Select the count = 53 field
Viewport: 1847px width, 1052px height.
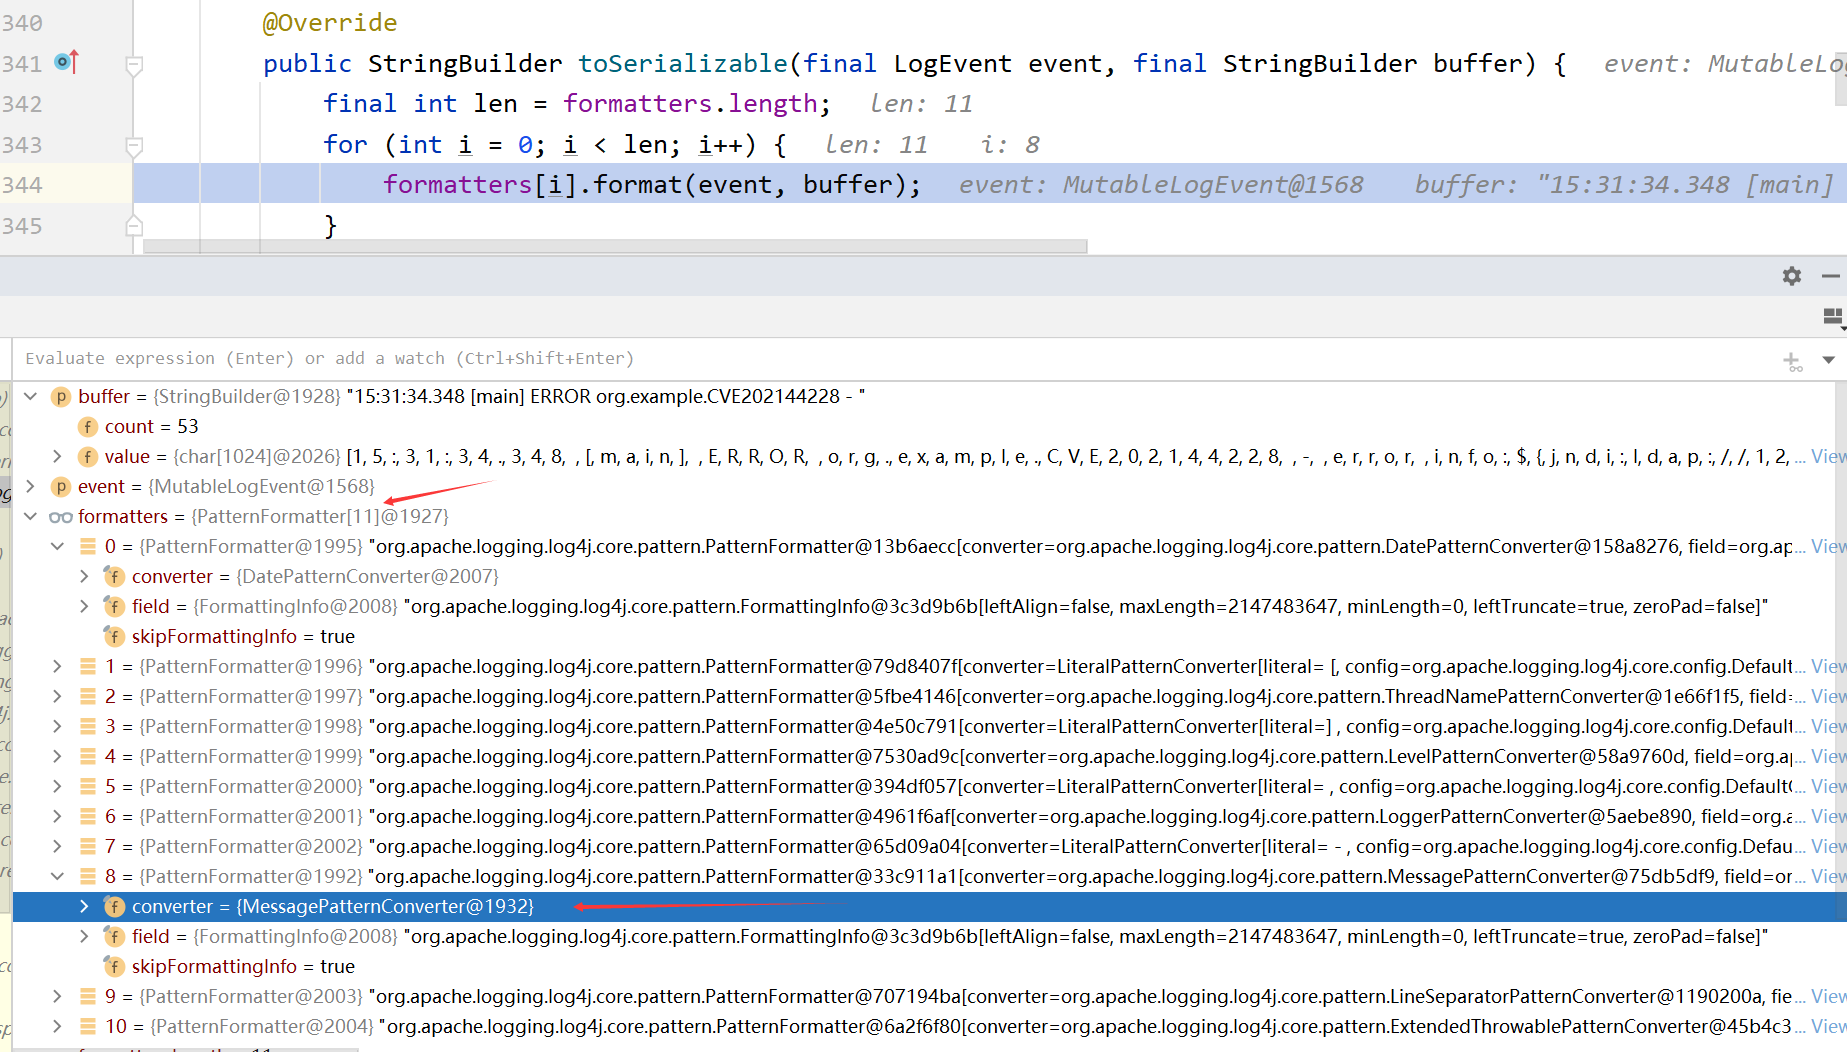click(924, 426)
